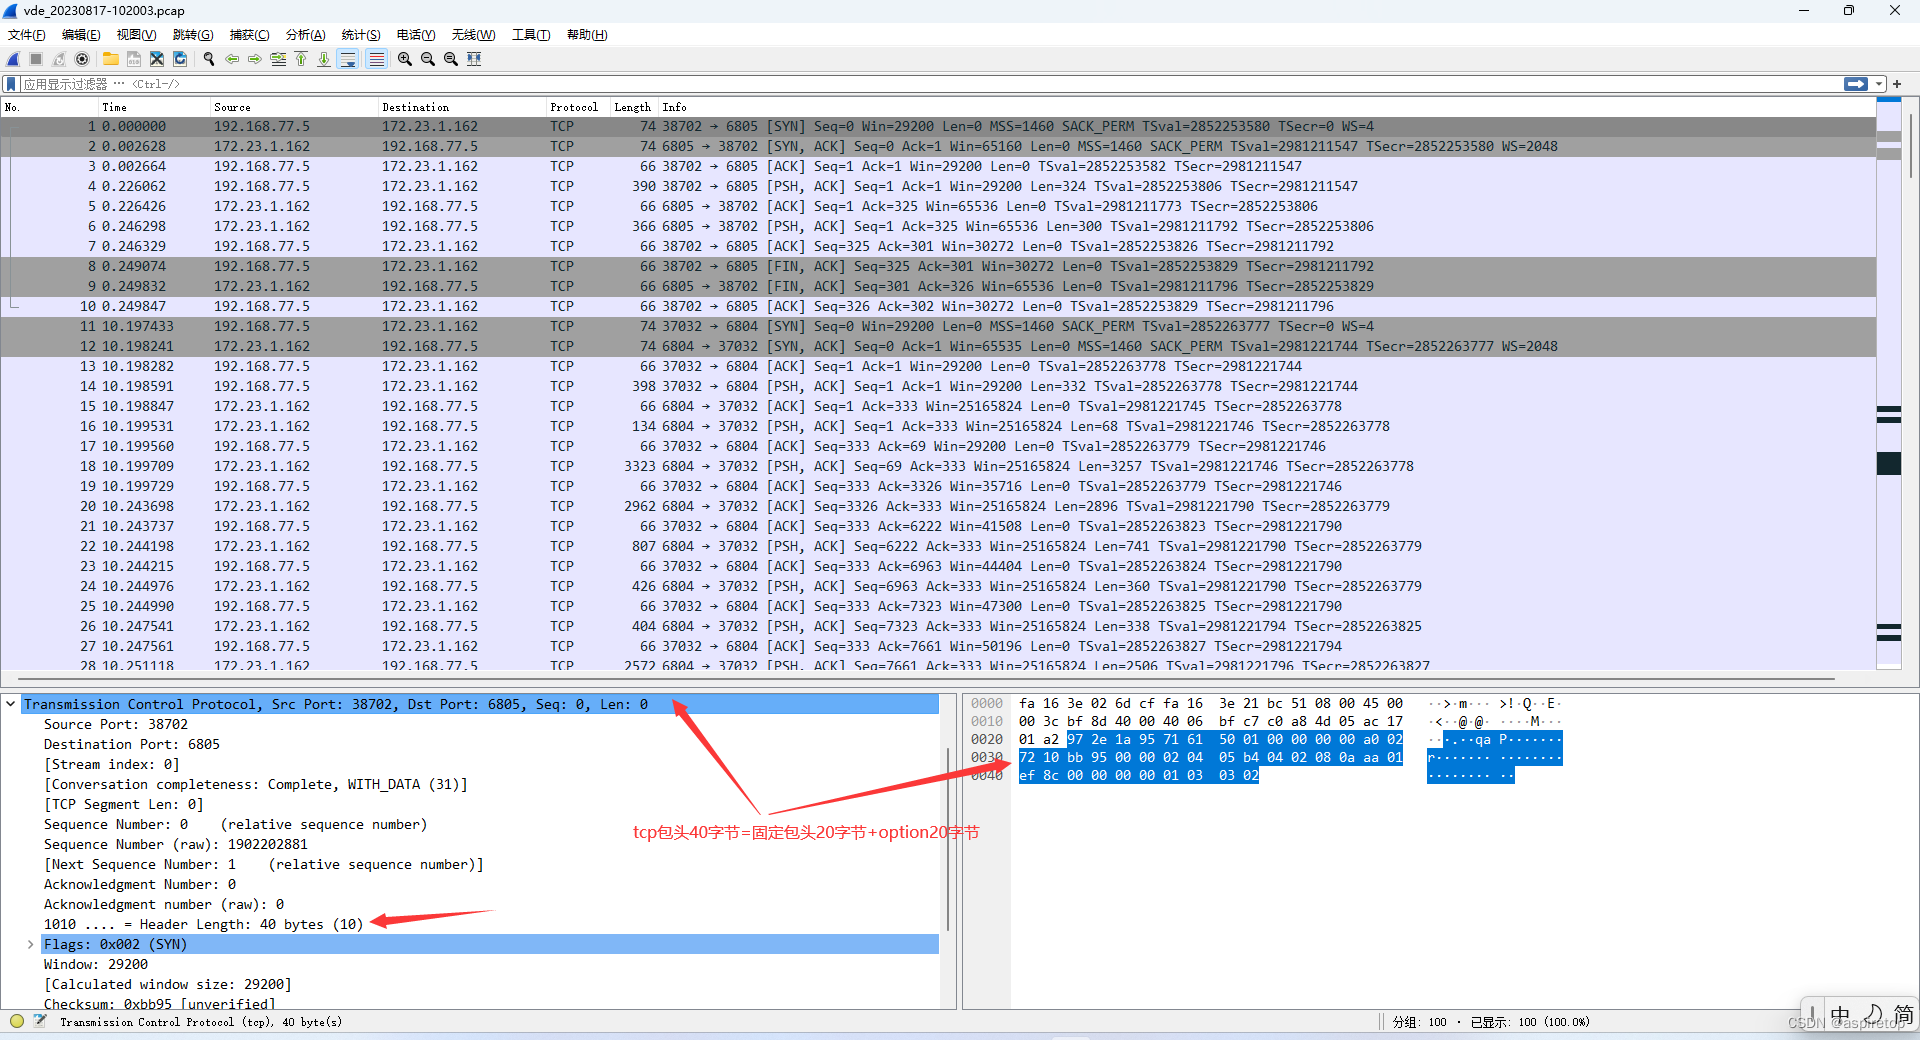Open the 文件(F) menu
This screenshot has width=1920, height=1040.
[27, 35]
